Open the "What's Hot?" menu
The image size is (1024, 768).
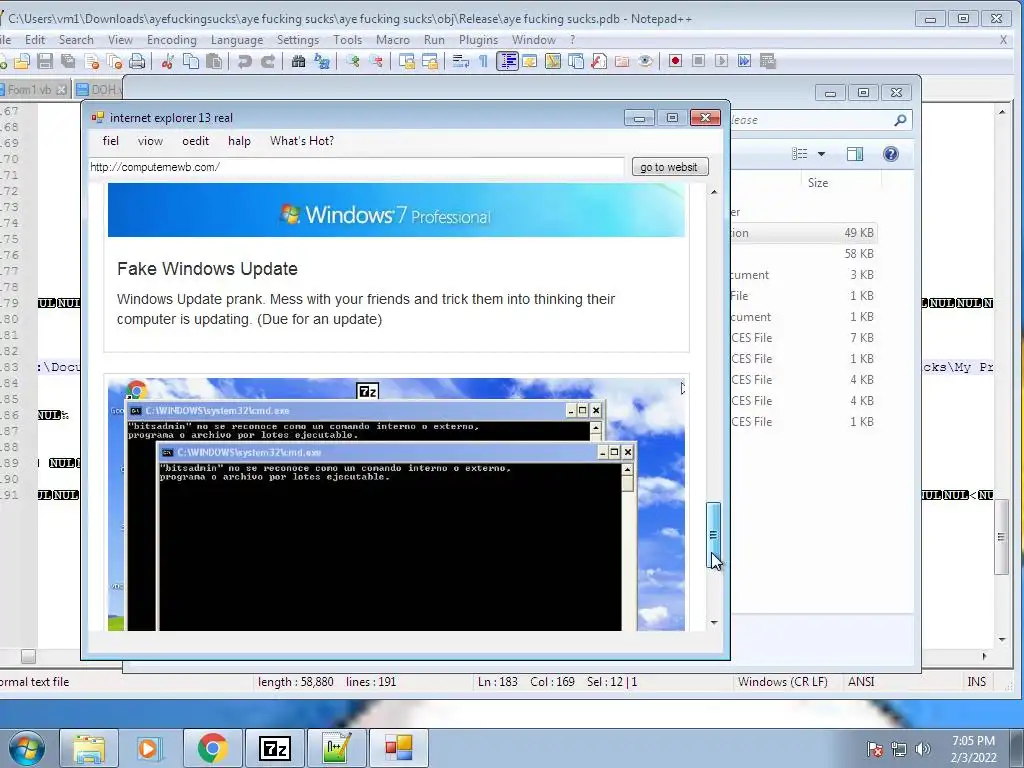pyautogui.click(x=302, y=141)
